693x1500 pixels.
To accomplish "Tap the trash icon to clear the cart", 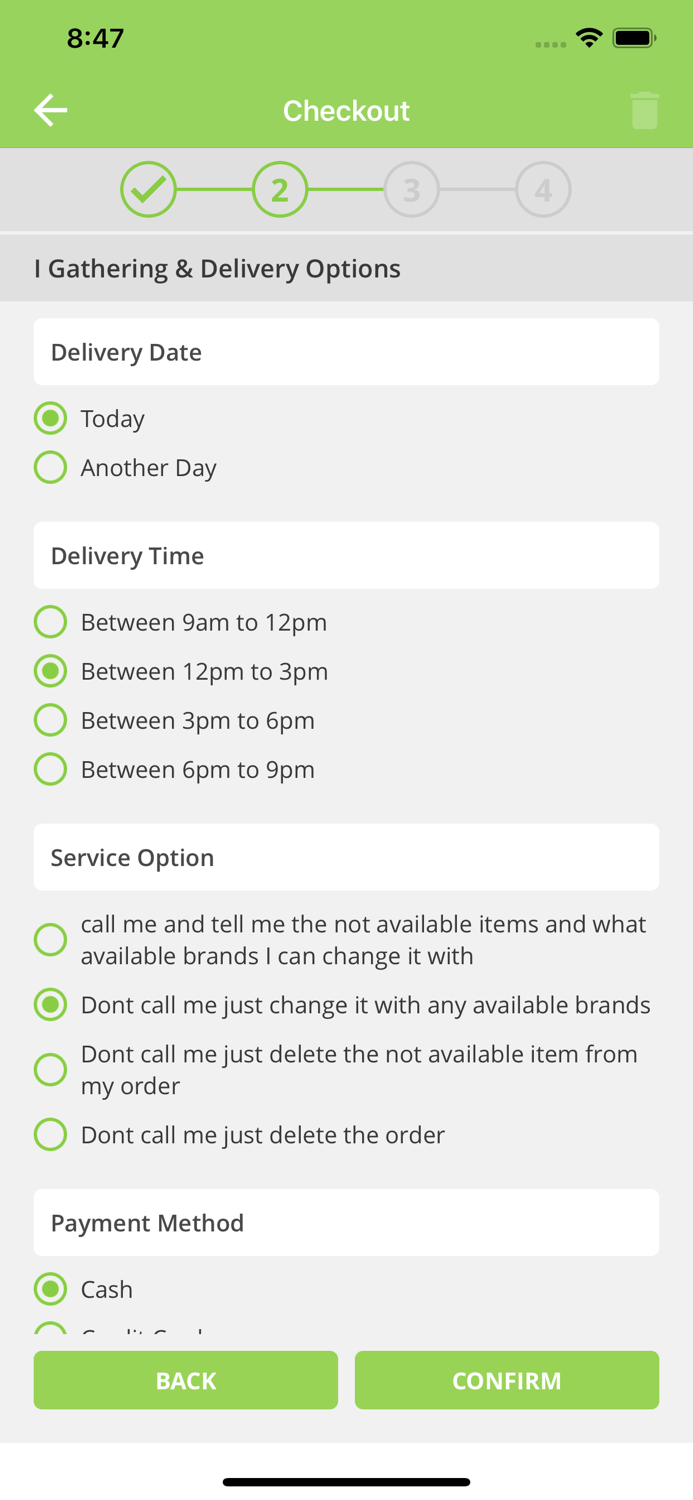I will pyautogui.click(x=645, y=110).
